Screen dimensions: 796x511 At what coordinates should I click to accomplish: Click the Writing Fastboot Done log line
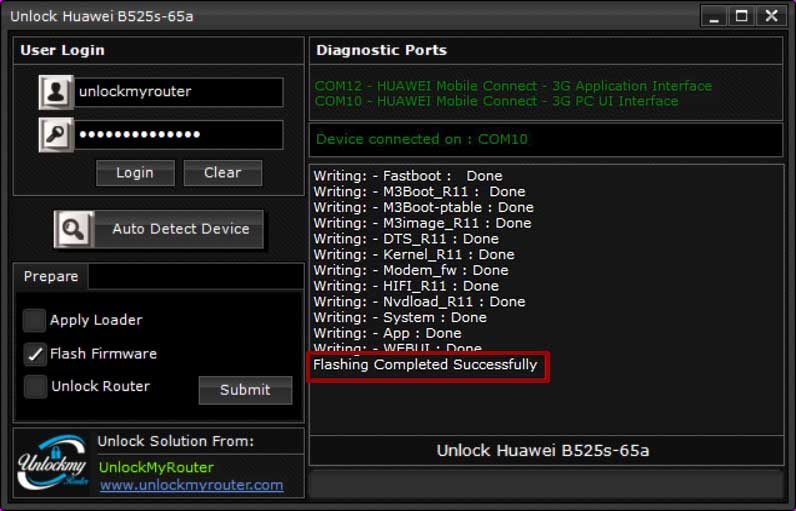(x=408, y=176)
